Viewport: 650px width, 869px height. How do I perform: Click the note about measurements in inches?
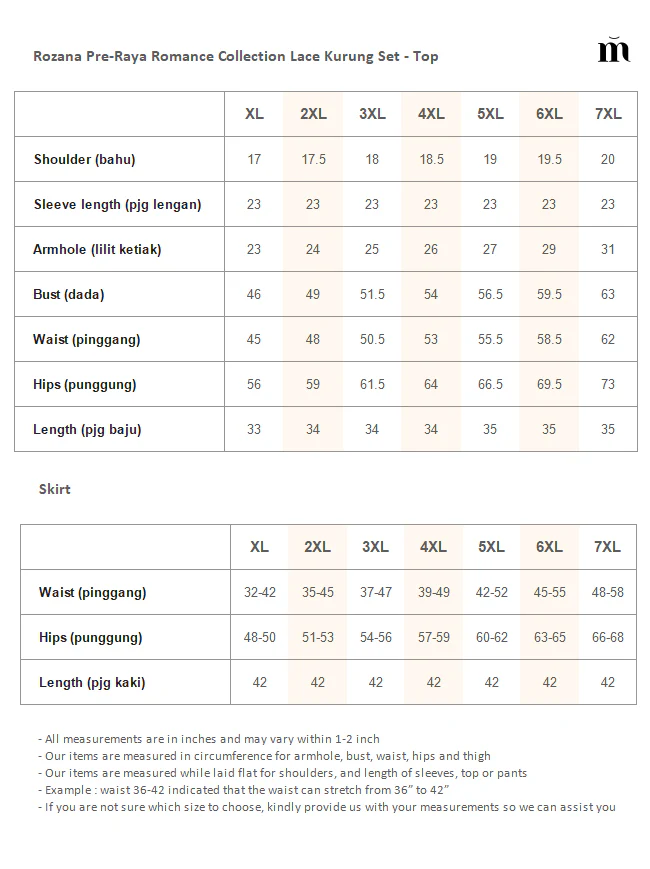pyautogui.click(x=209, y=739)
